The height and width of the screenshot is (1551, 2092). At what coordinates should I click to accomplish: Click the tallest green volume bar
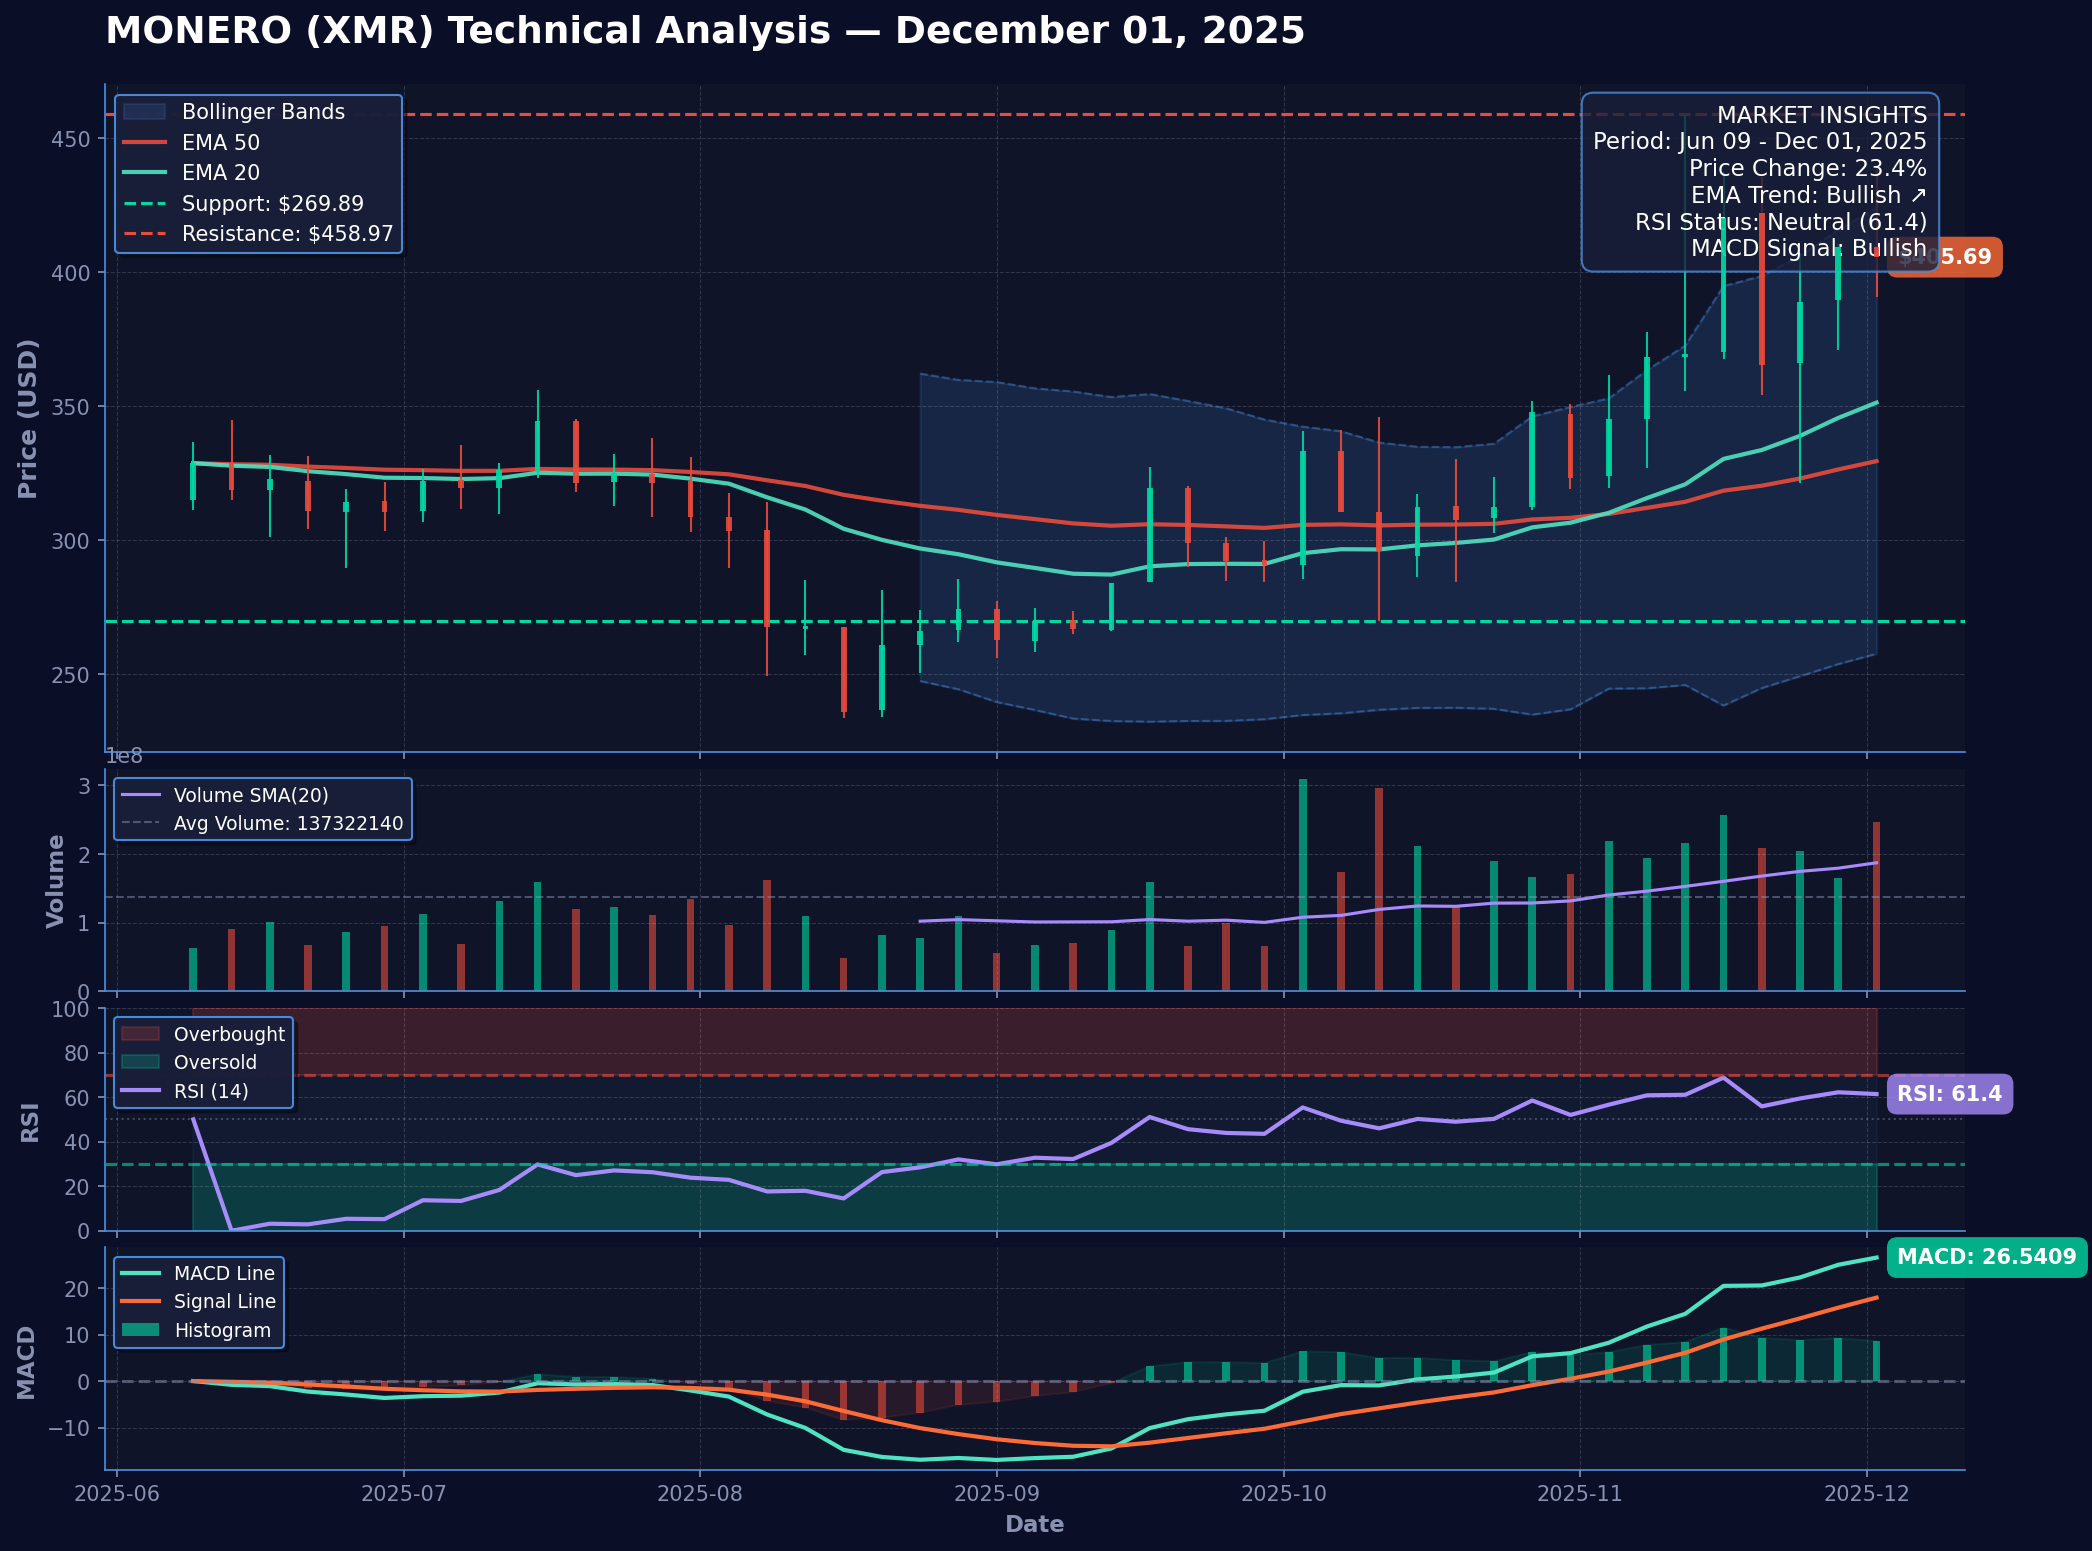tap(1303, 885)
